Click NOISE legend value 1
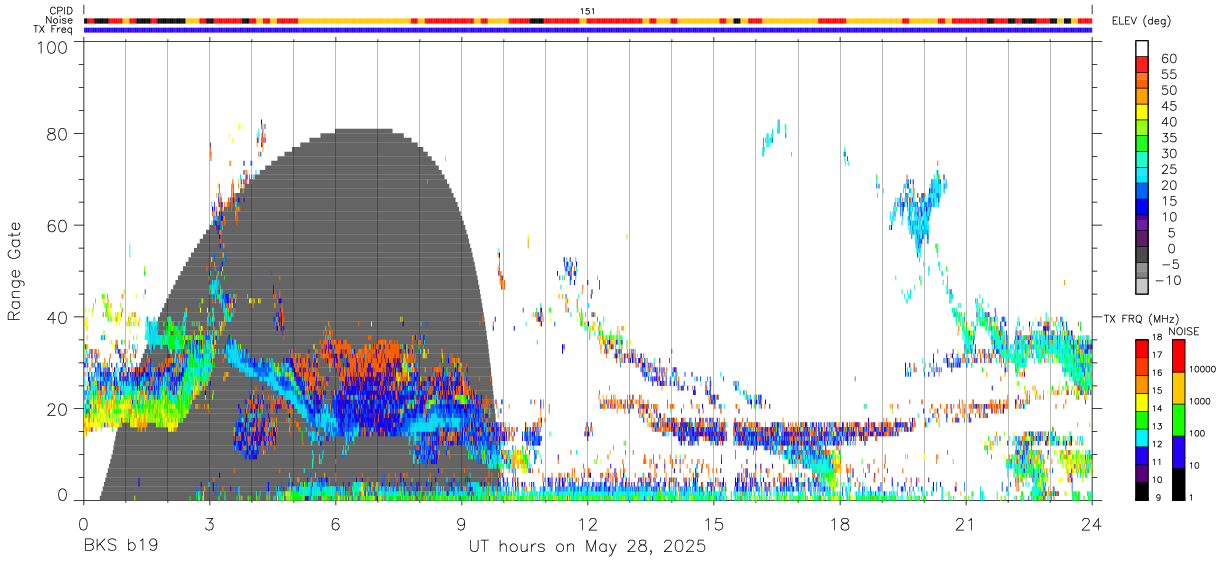This screenshot has height=567, width=1228. (x=1192, y=497)
